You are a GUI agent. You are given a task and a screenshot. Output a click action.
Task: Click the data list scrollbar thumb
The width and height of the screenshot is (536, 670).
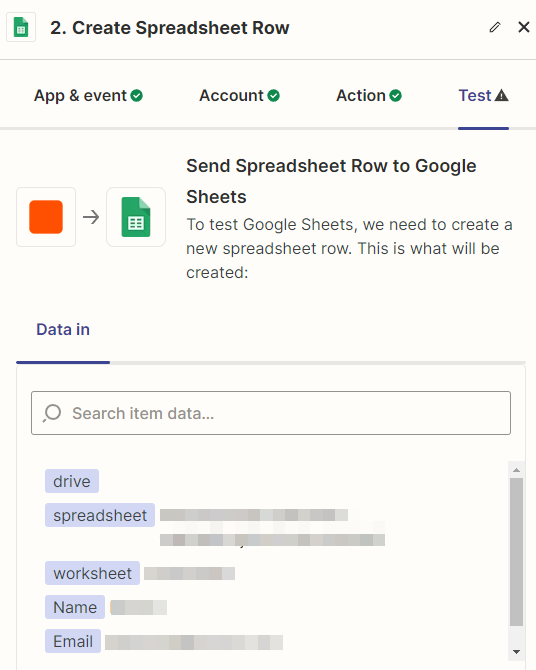point(516,552)
